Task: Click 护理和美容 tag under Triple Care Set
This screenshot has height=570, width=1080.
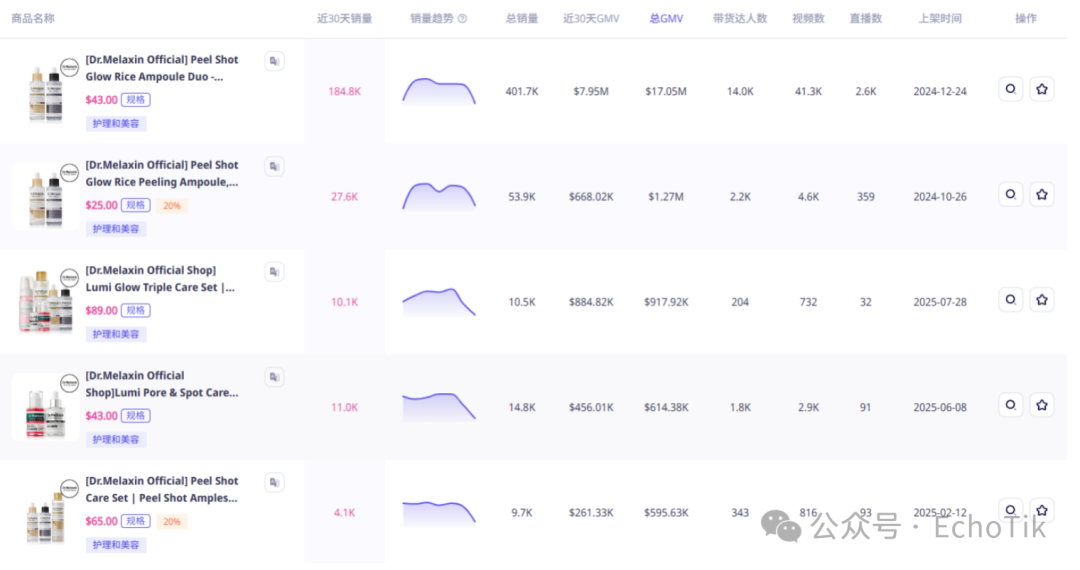Action: [116, 335]
